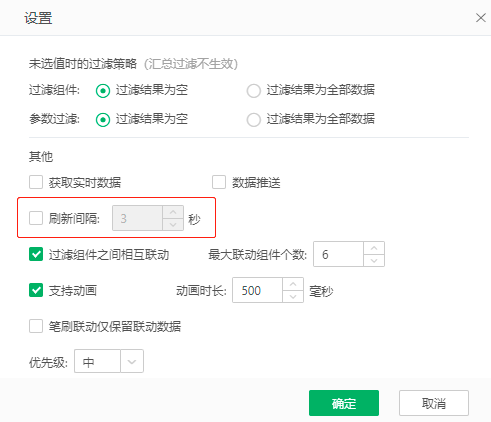Select 过滤结果为全部数据 for 过滤组件
This screenshot has height=422, width=491.
(254, 91)
